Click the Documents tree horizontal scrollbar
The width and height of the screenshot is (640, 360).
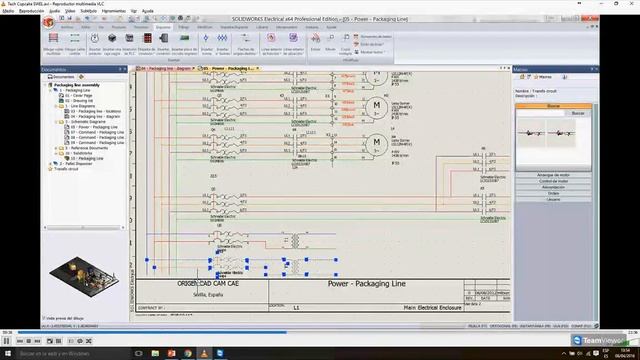pos(84,227)
